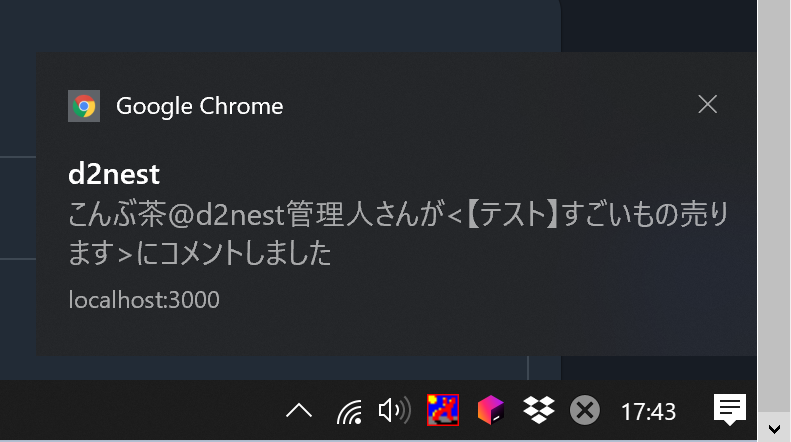The image size is (791, 442).
Task: Dismiss the Chrome notification with its X
Action: (707, 104)
